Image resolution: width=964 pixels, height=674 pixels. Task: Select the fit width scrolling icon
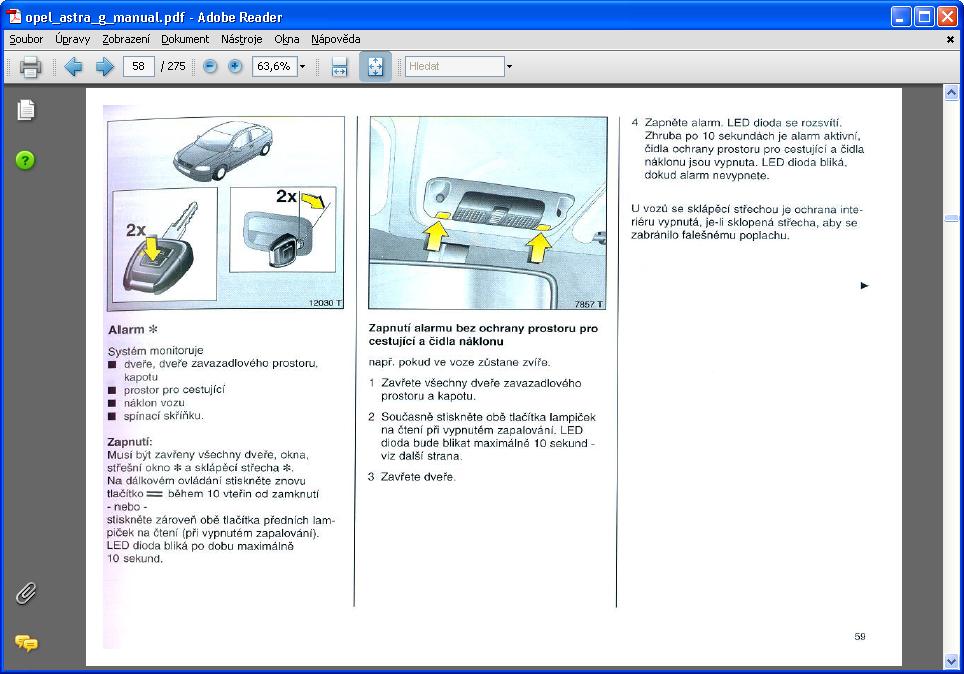tap(339, 67)
